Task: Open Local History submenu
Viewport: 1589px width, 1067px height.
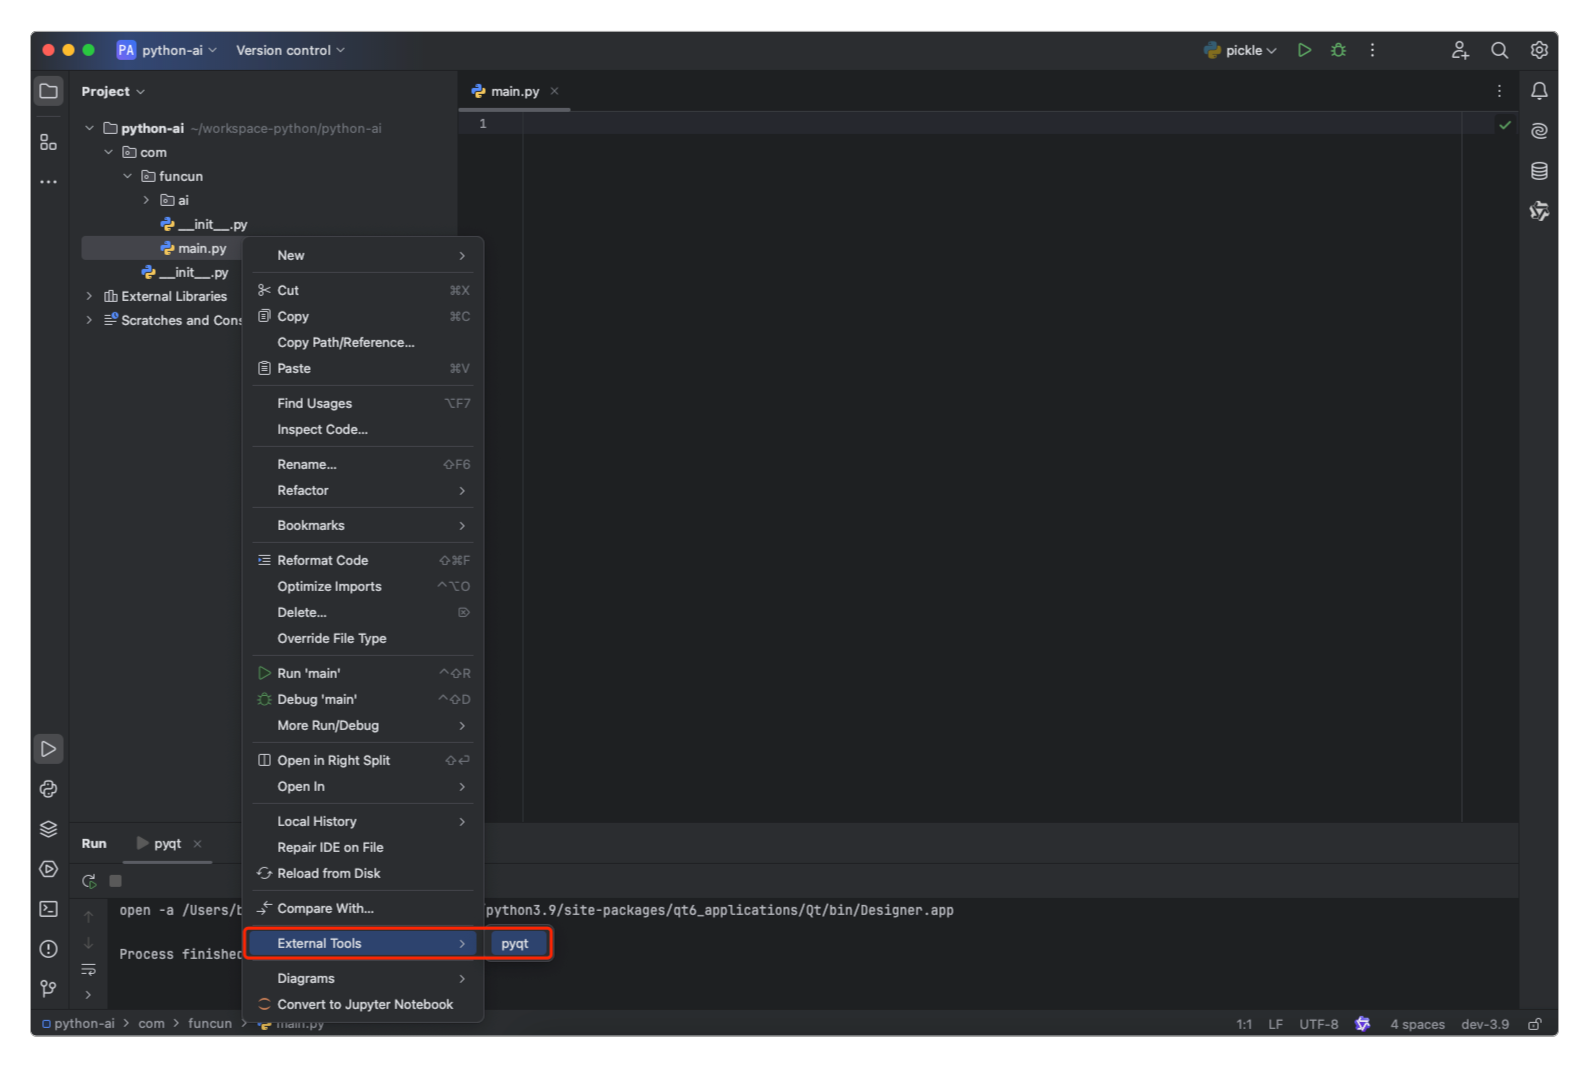Action: 363,821
